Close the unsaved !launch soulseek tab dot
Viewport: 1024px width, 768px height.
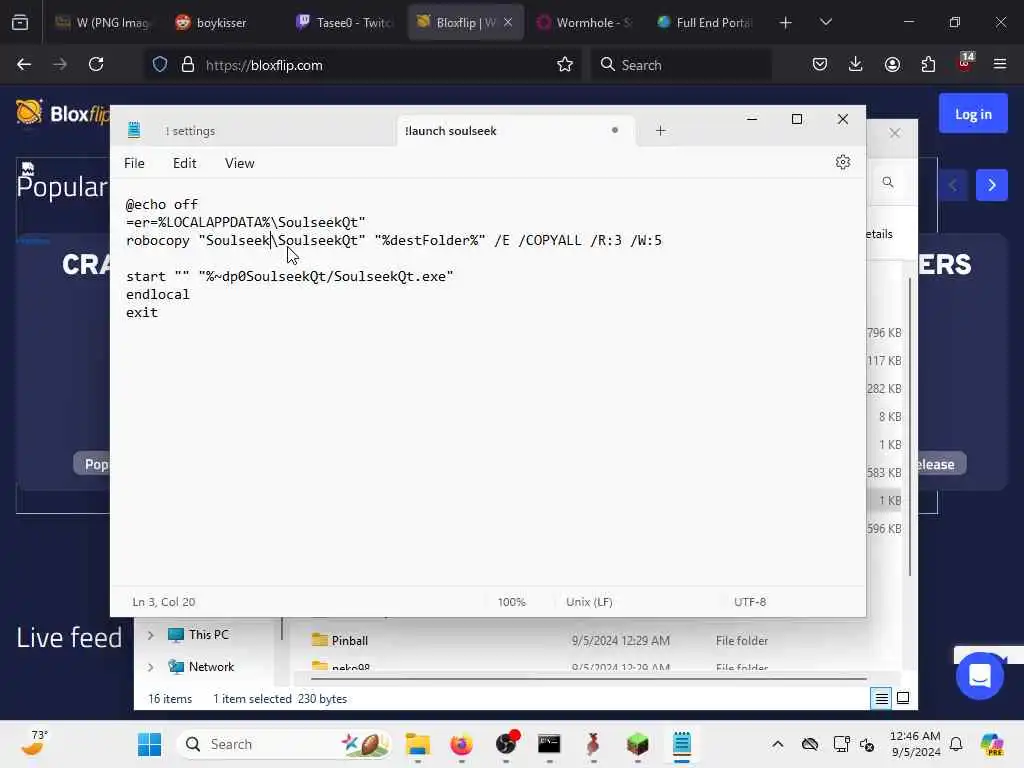click(x=615, y=130)
